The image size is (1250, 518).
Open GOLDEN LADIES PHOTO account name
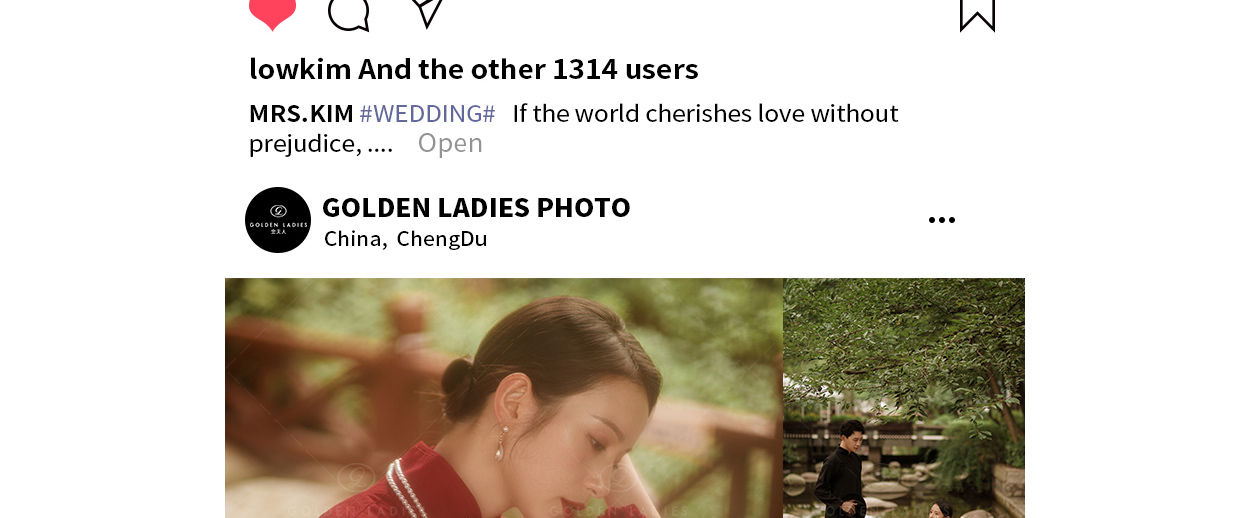476,207
